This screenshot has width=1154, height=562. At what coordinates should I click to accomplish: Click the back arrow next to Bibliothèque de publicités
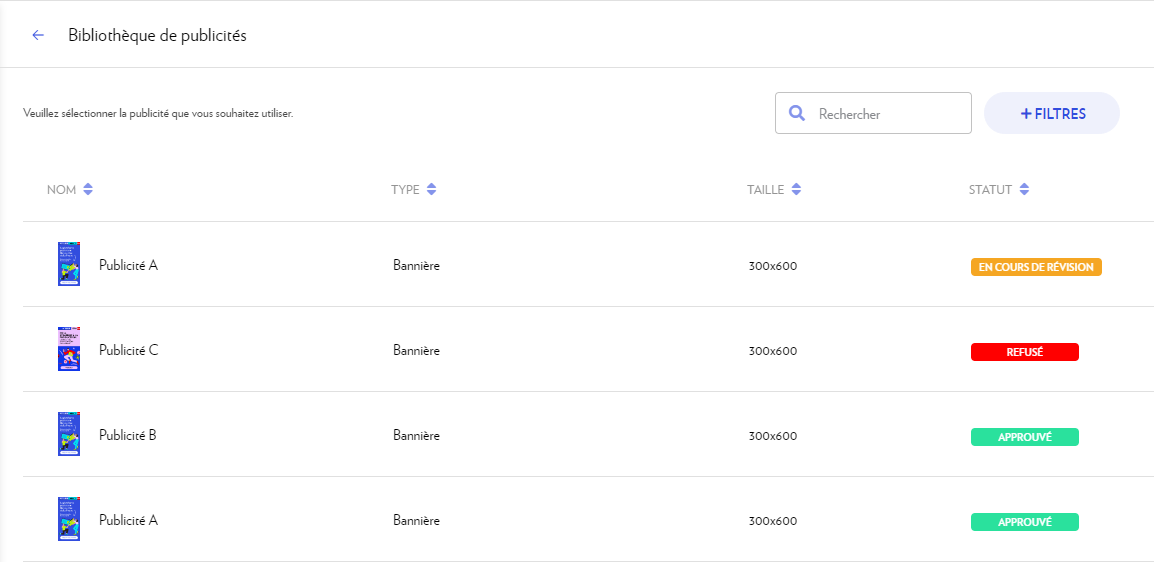pyautogui.click(x=38, y=35)
